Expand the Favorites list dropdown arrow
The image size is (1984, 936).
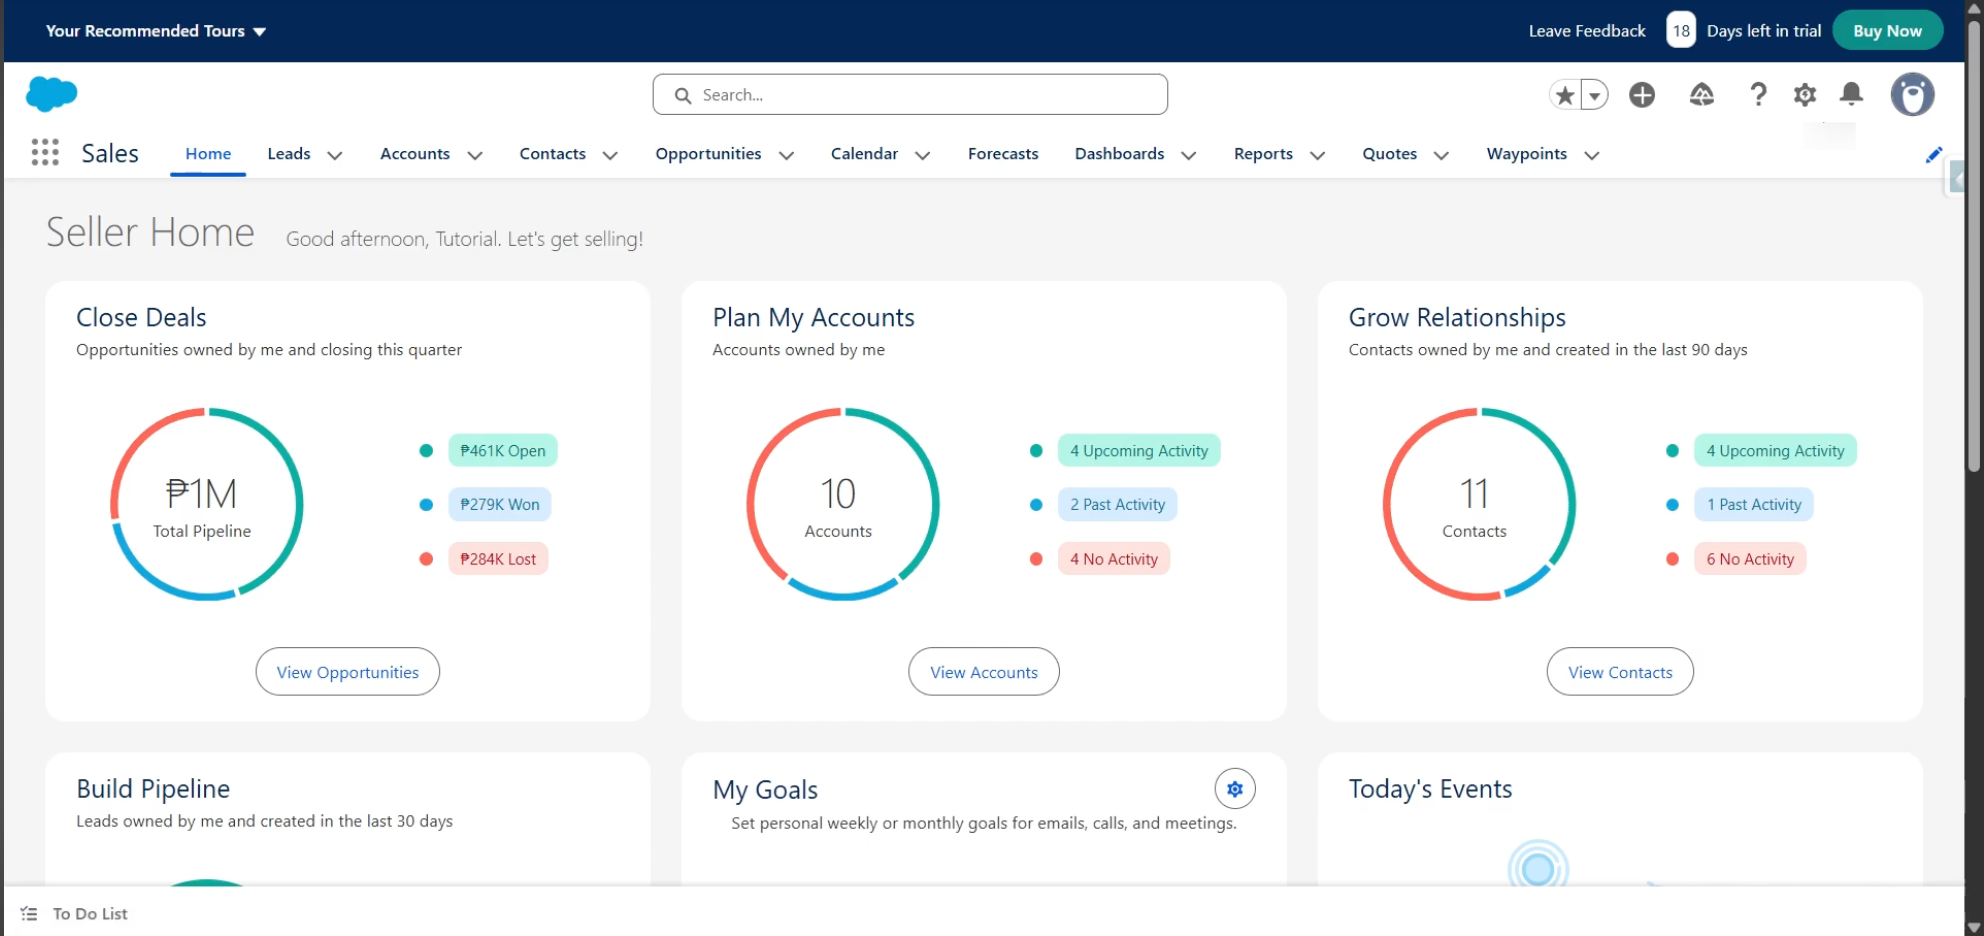pos(1595,95)
